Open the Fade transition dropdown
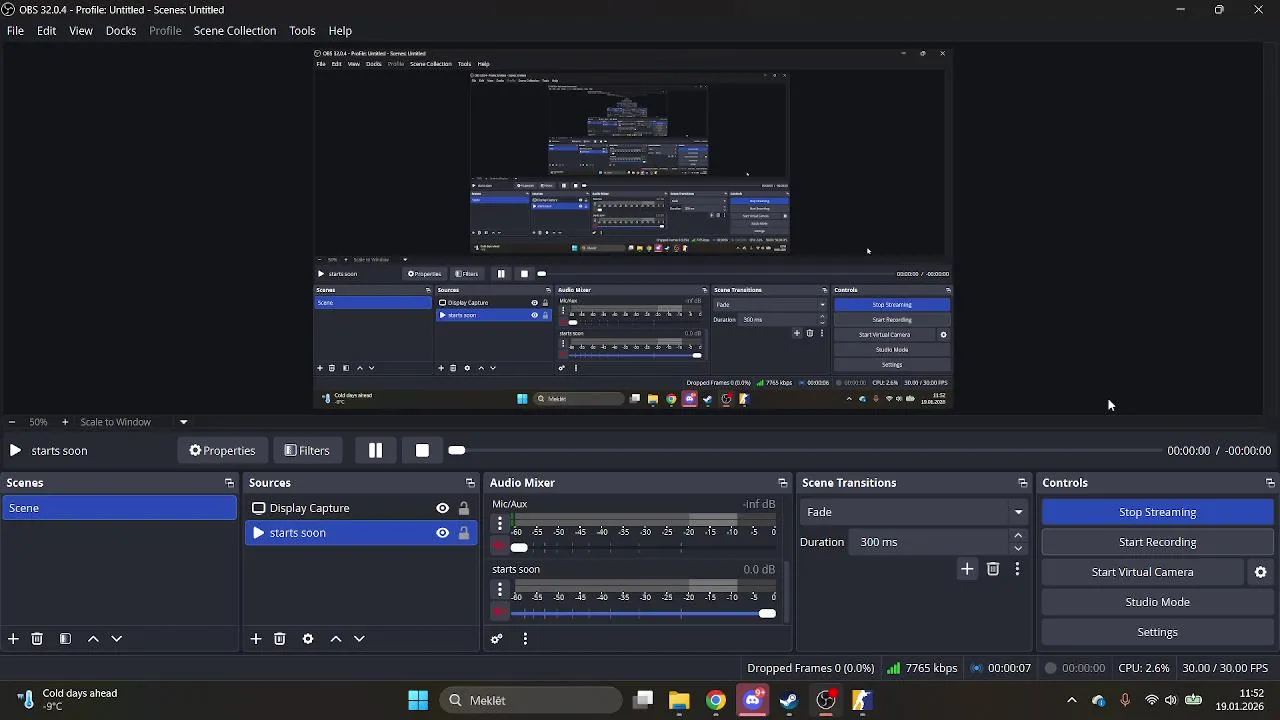 [914, 512]
